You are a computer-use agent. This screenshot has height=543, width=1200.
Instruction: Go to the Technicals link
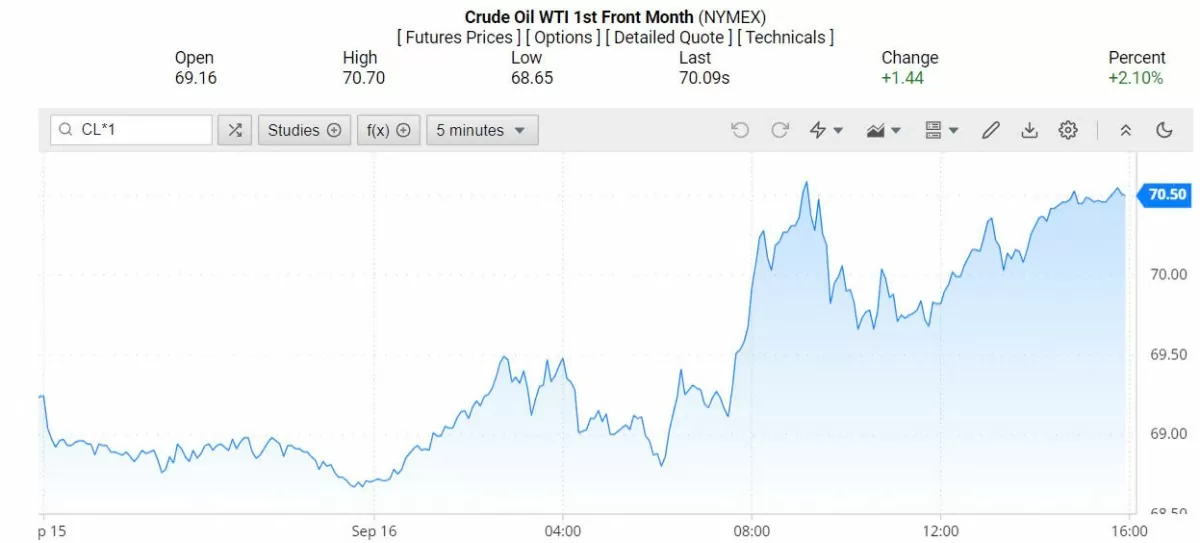[786, 37]
